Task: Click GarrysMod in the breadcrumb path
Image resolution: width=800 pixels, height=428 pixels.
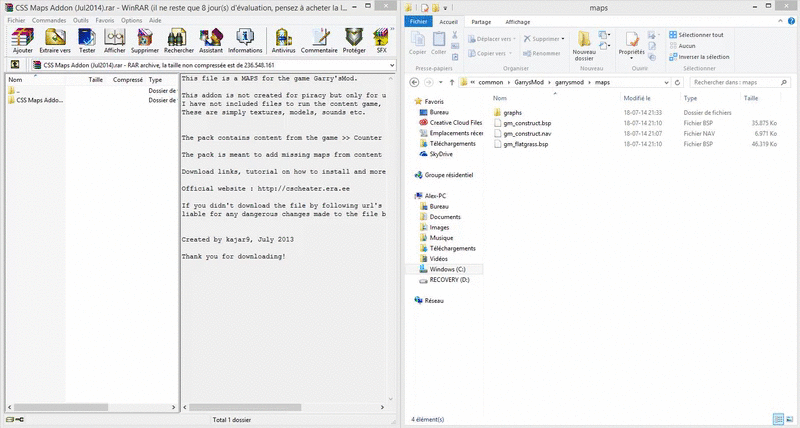Action: [x=529, y=82]
